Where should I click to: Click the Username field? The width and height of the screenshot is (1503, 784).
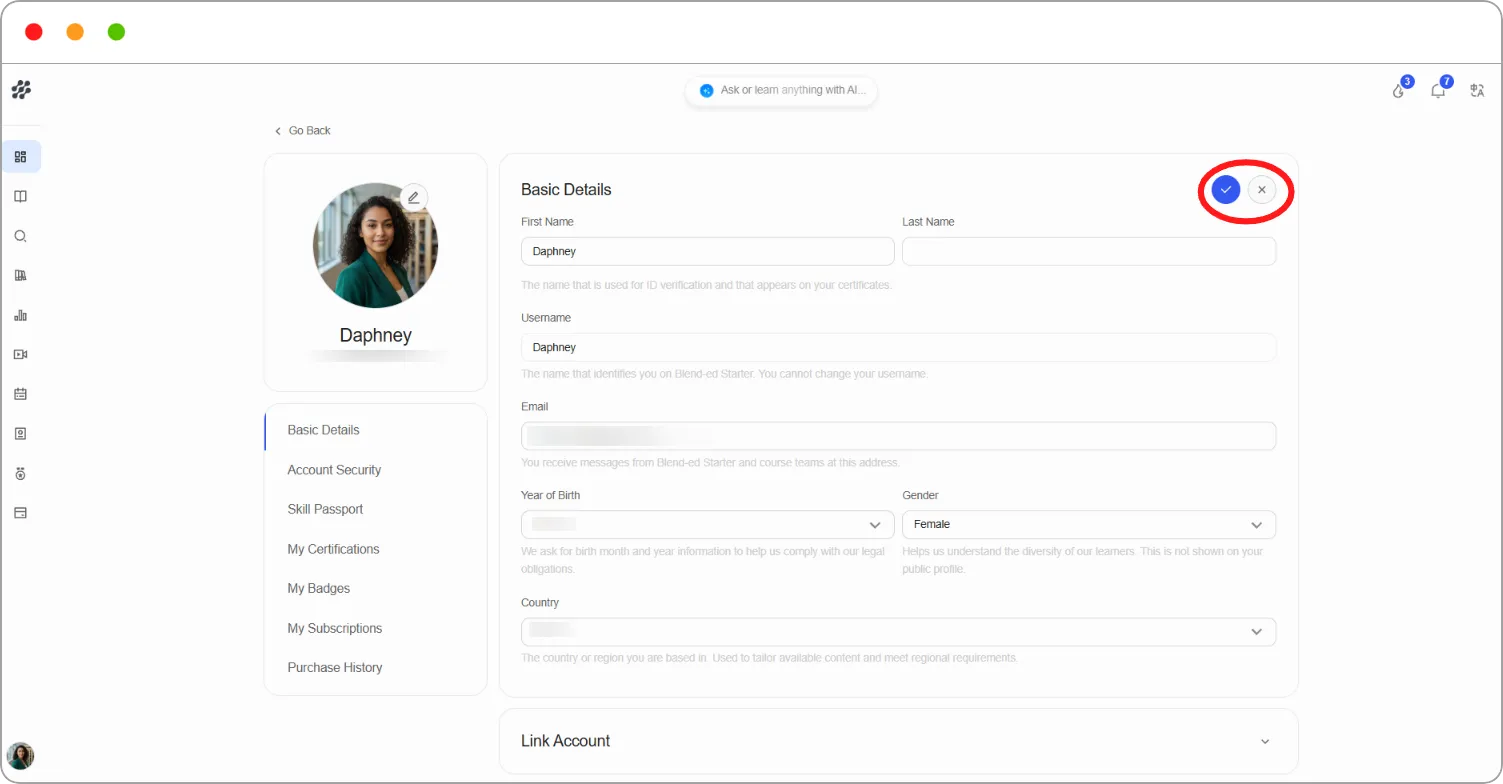click(898, 347)
